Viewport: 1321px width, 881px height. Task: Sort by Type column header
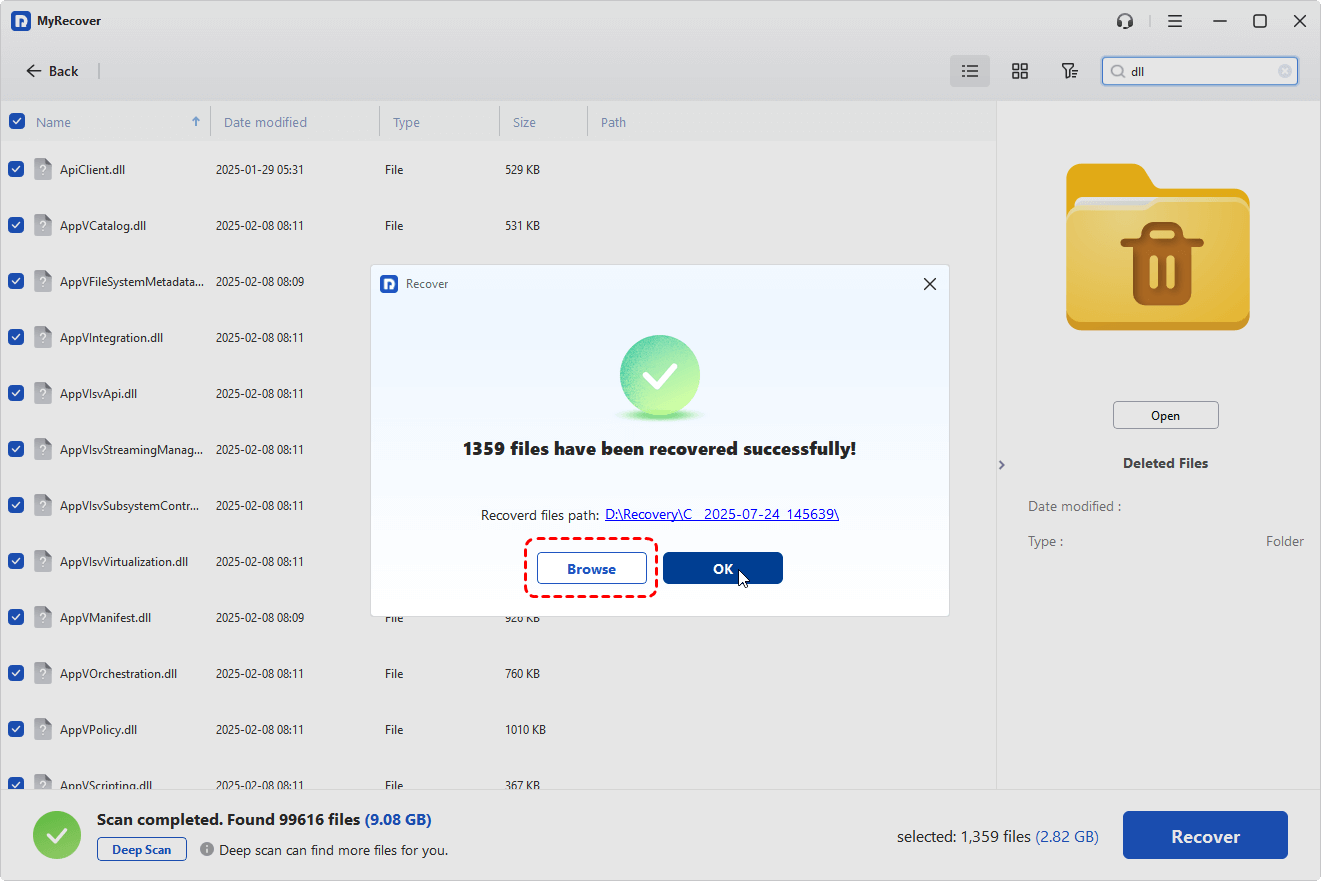[406, 122]
